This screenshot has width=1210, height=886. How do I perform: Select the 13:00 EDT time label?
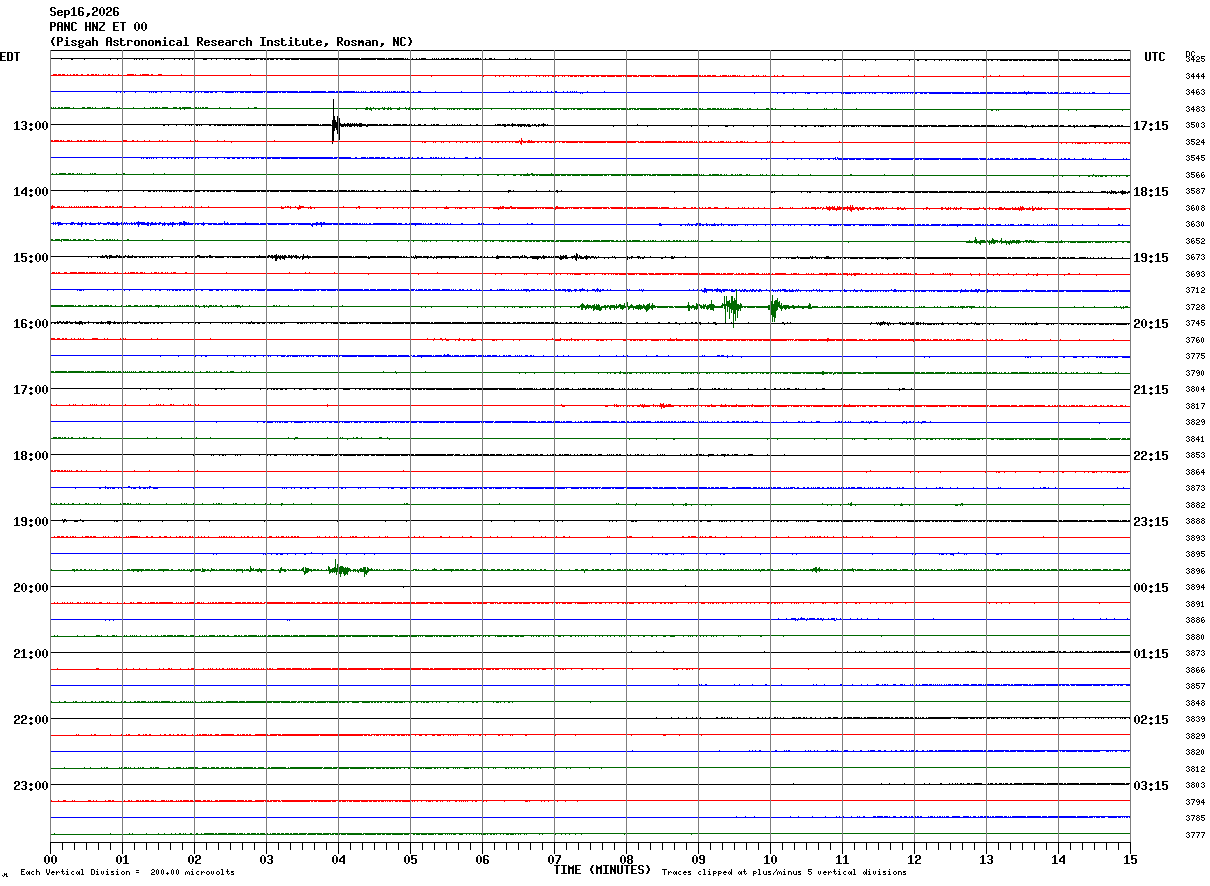point(31,126)
